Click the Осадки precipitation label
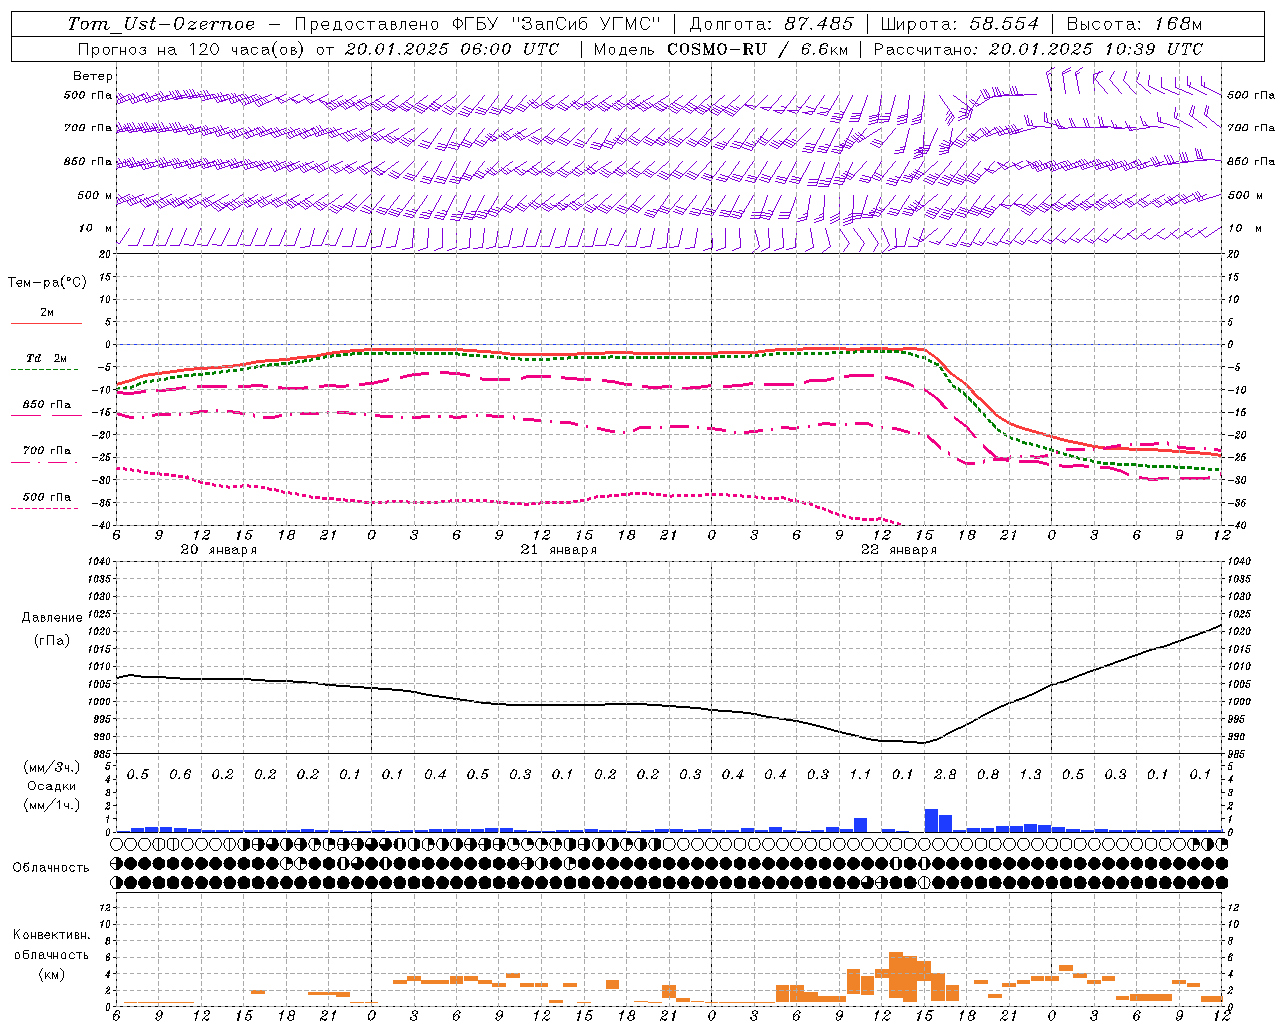The width and height of the screenshot is (1280, 1024). (52, 786)
